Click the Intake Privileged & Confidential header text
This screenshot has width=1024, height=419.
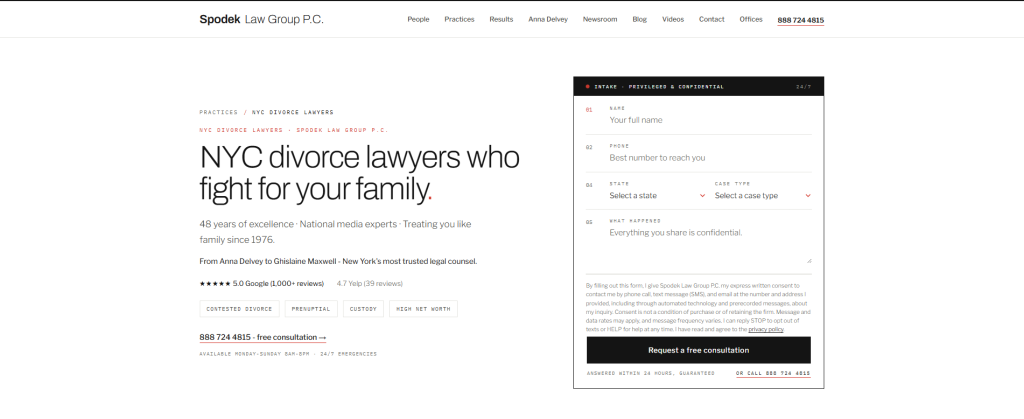658,87
